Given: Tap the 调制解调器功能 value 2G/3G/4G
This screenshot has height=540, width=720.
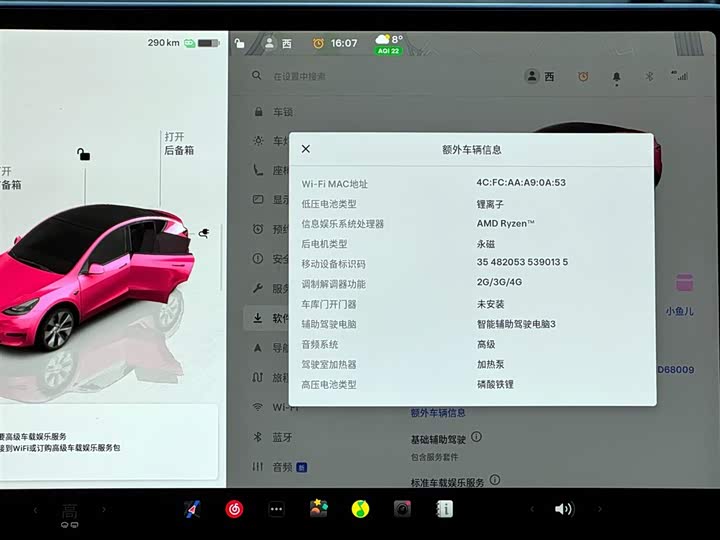Looking at the screenshot, I should [499, 282].
